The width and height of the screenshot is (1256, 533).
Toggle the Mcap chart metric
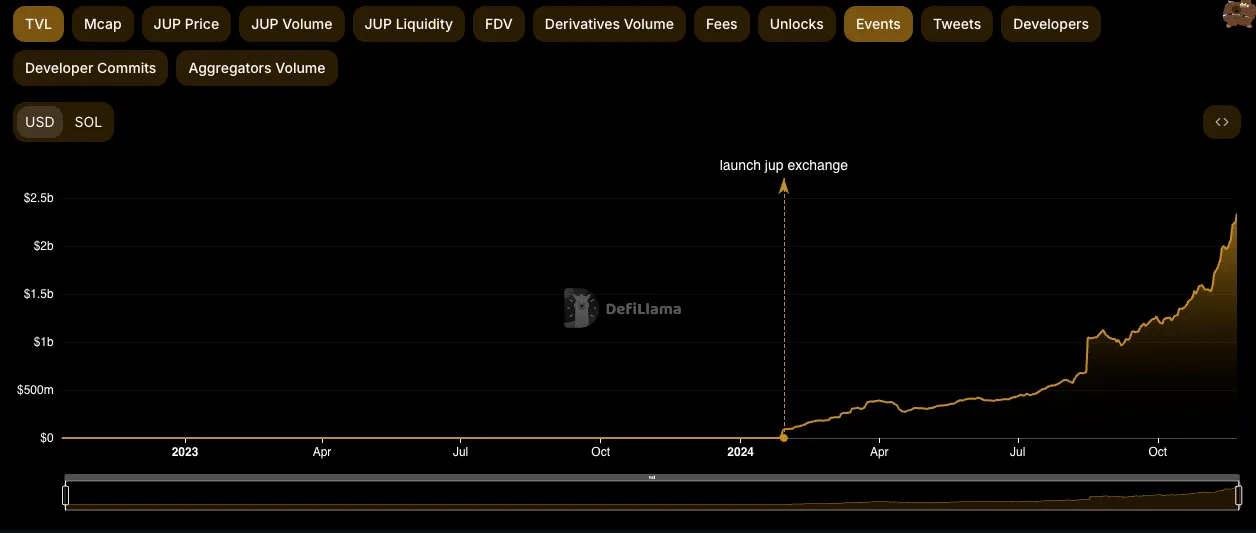point(103,24)
